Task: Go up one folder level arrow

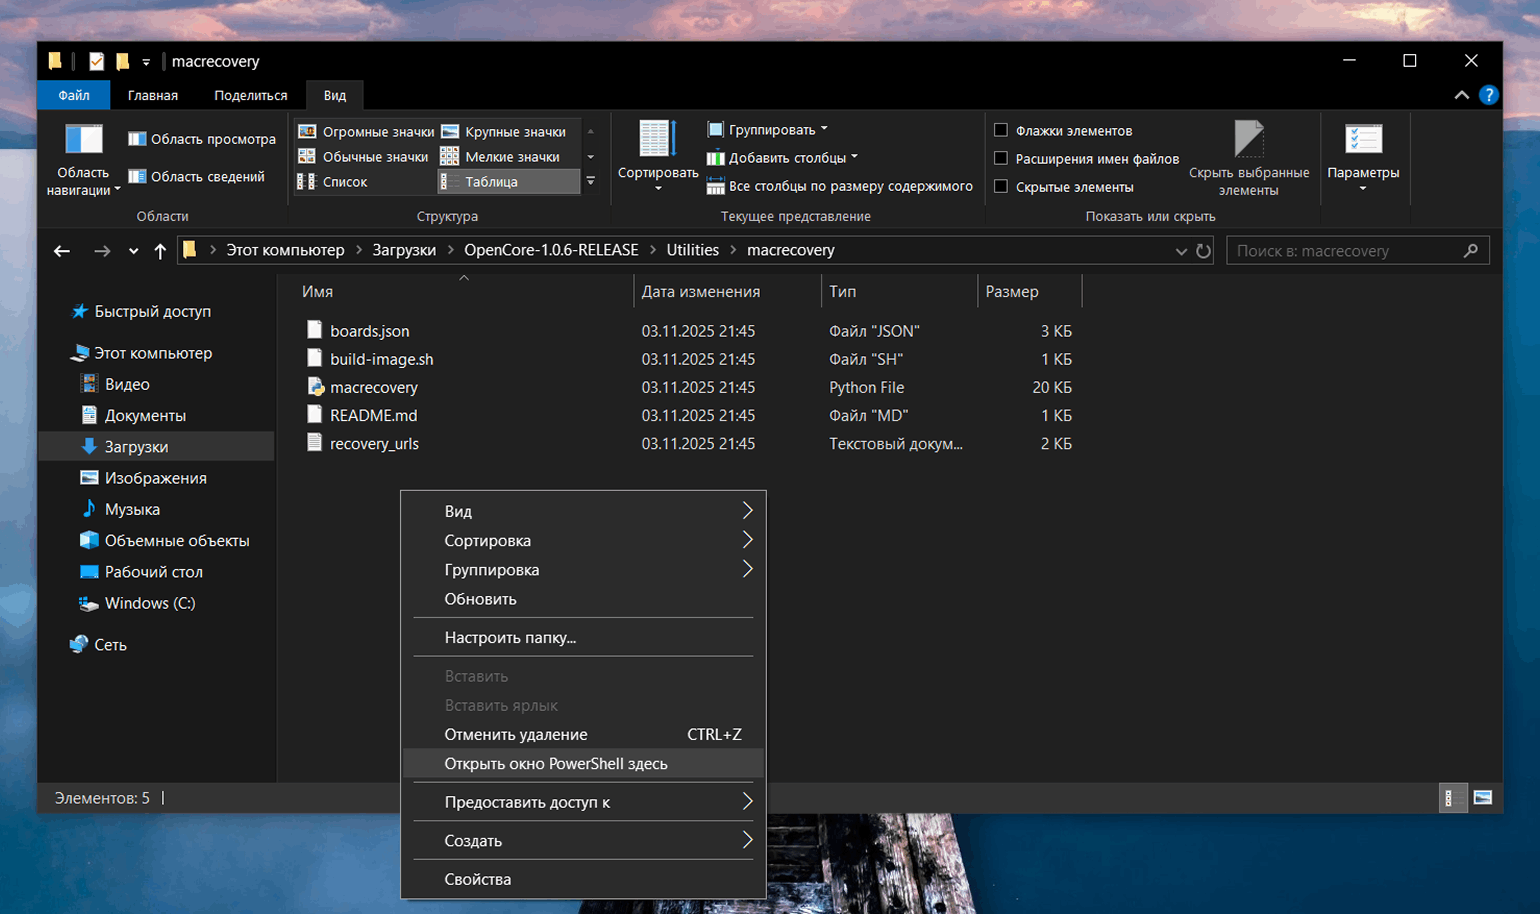Action: click(x=160, y=251)
